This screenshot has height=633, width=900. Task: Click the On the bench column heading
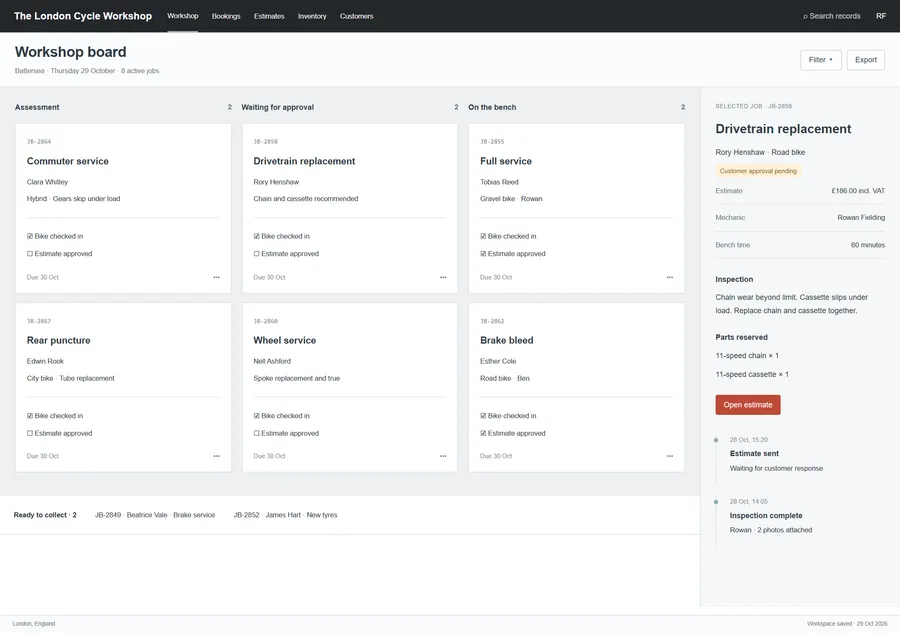[492, 107]
